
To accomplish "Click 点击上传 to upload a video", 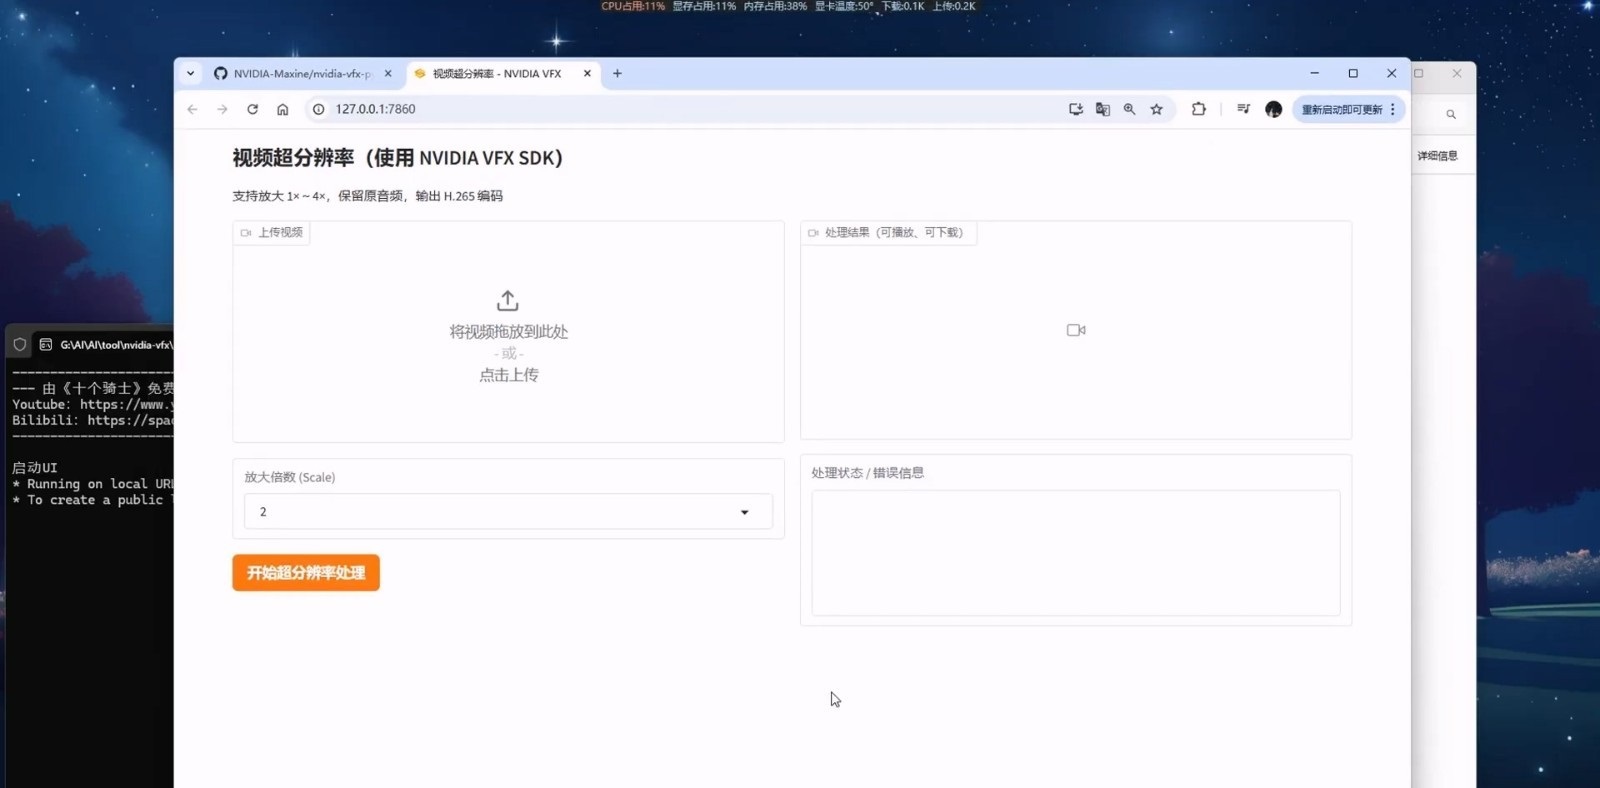I will click(508, 375).
